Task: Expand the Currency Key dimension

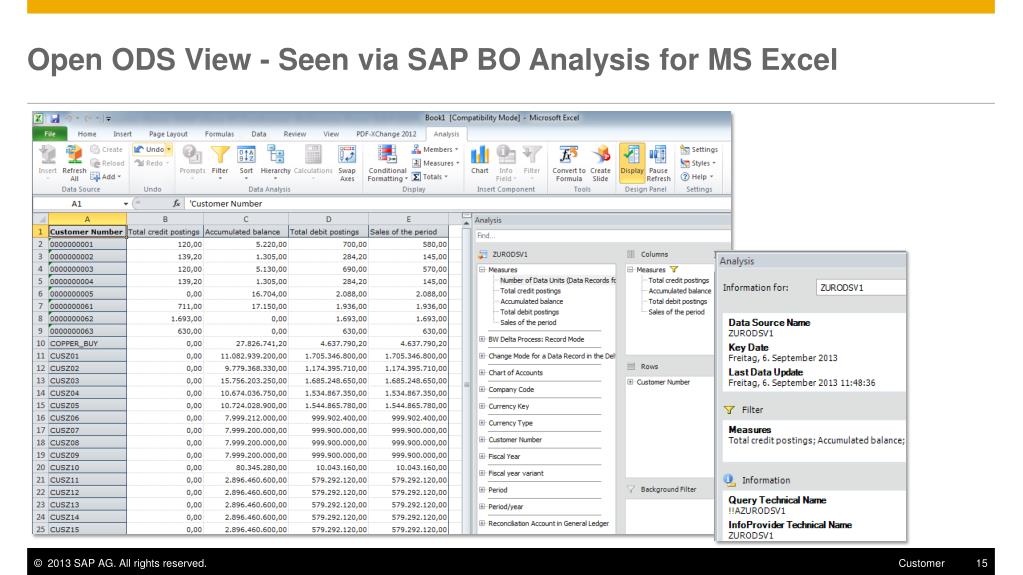Action: pos(482,406)
